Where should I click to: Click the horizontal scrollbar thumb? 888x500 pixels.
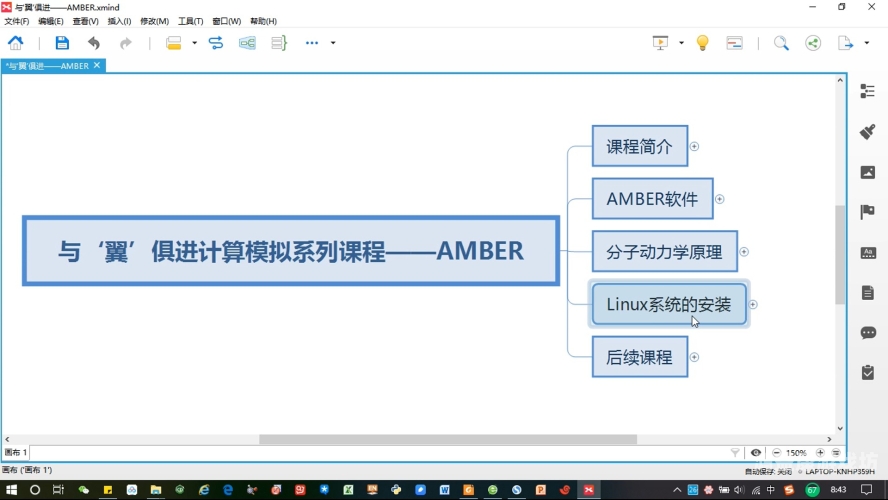pyautogui.click(x=448, y=439)
